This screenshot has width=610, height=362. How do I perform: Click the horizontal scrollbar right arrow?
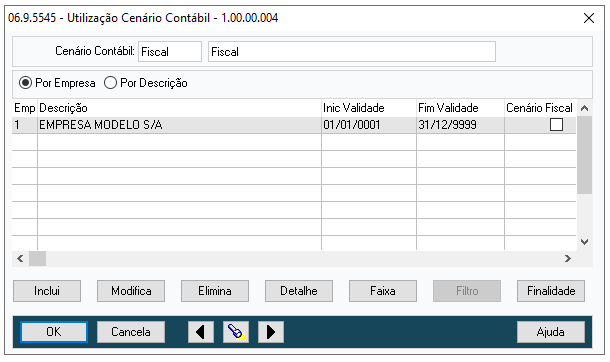pyautogui.click(x=568, y=258)
